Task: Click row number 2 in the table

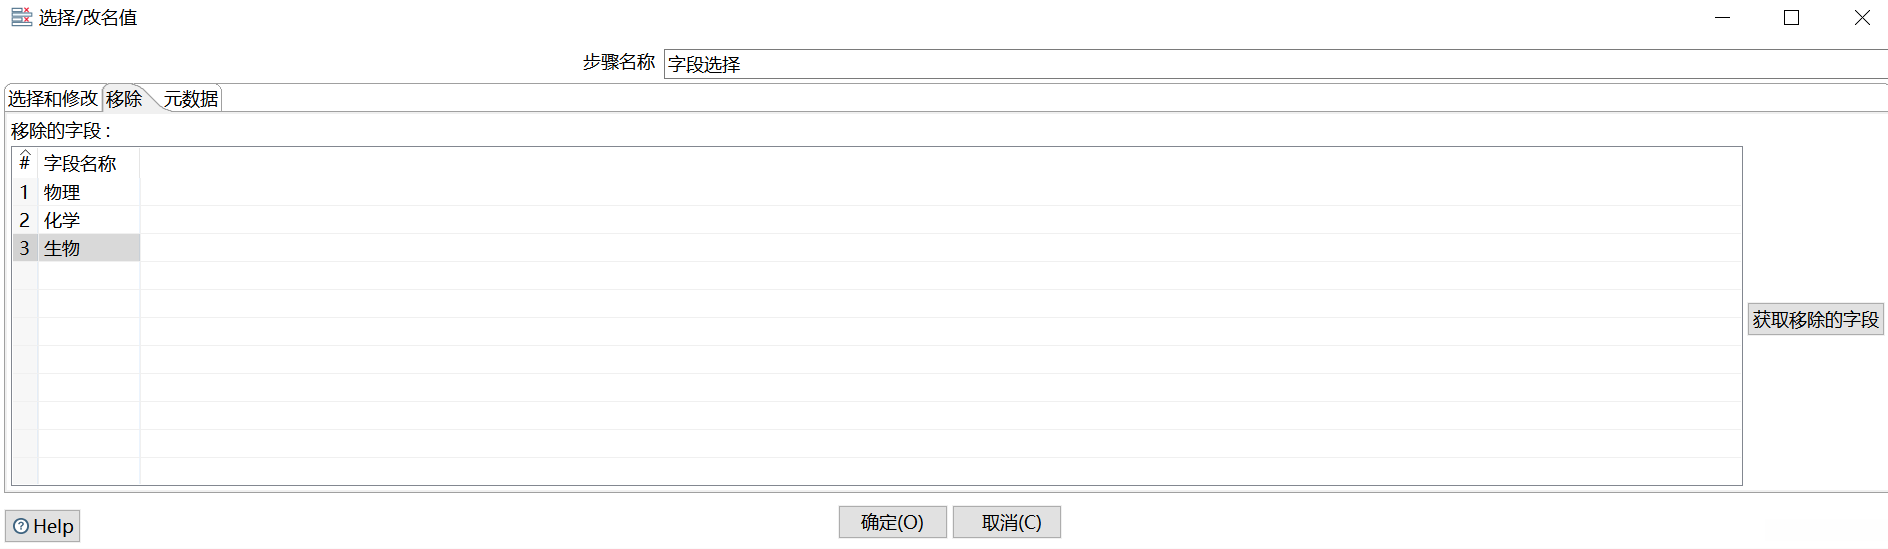Action: [25, 220]
